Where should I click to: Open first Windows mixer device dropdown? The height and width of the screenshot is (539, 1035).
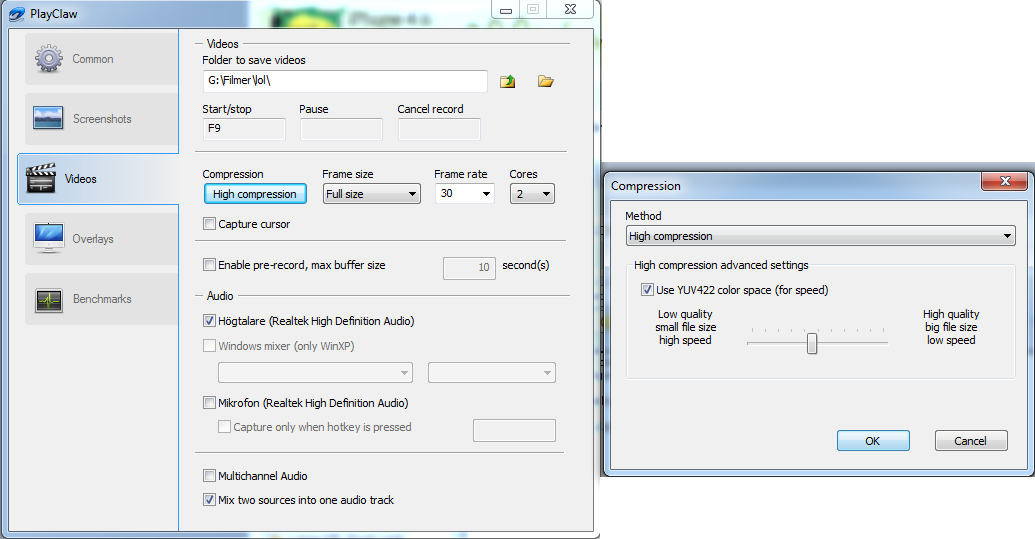click(x=316, y=373)
